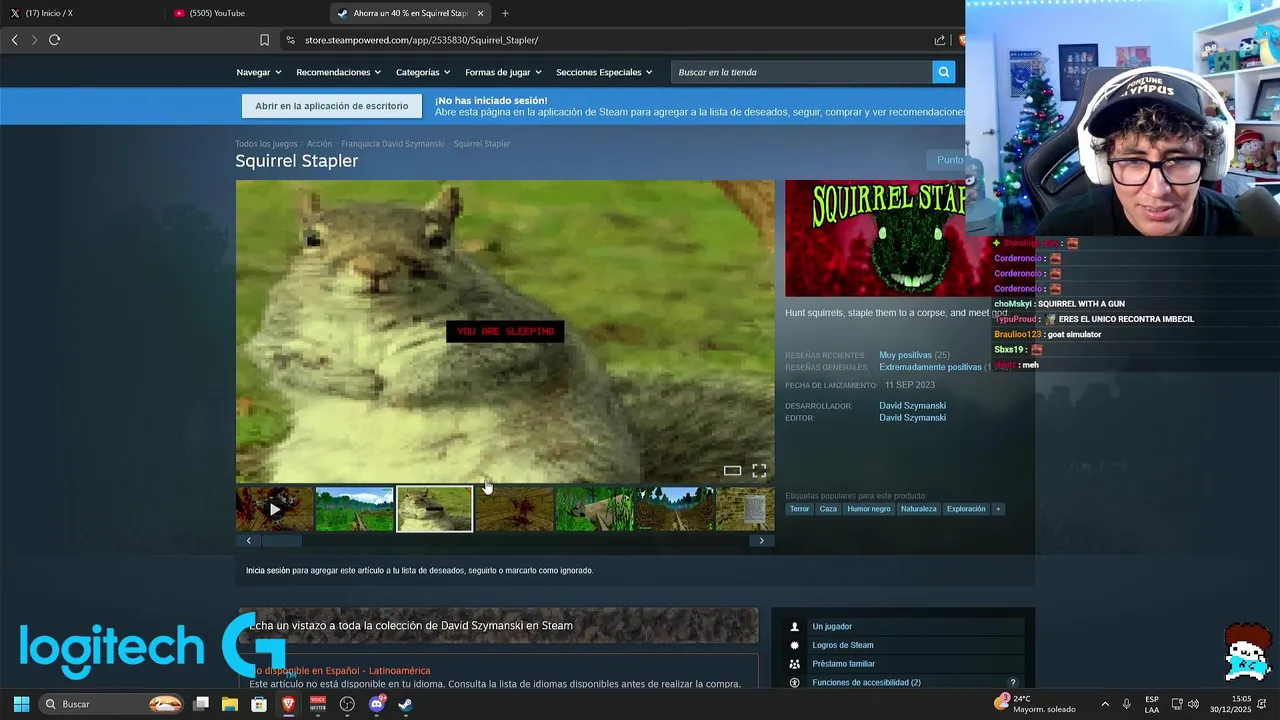Expand the Secciones Especiales dropdown
The image size is (1280, 720).
click(604, 72)
